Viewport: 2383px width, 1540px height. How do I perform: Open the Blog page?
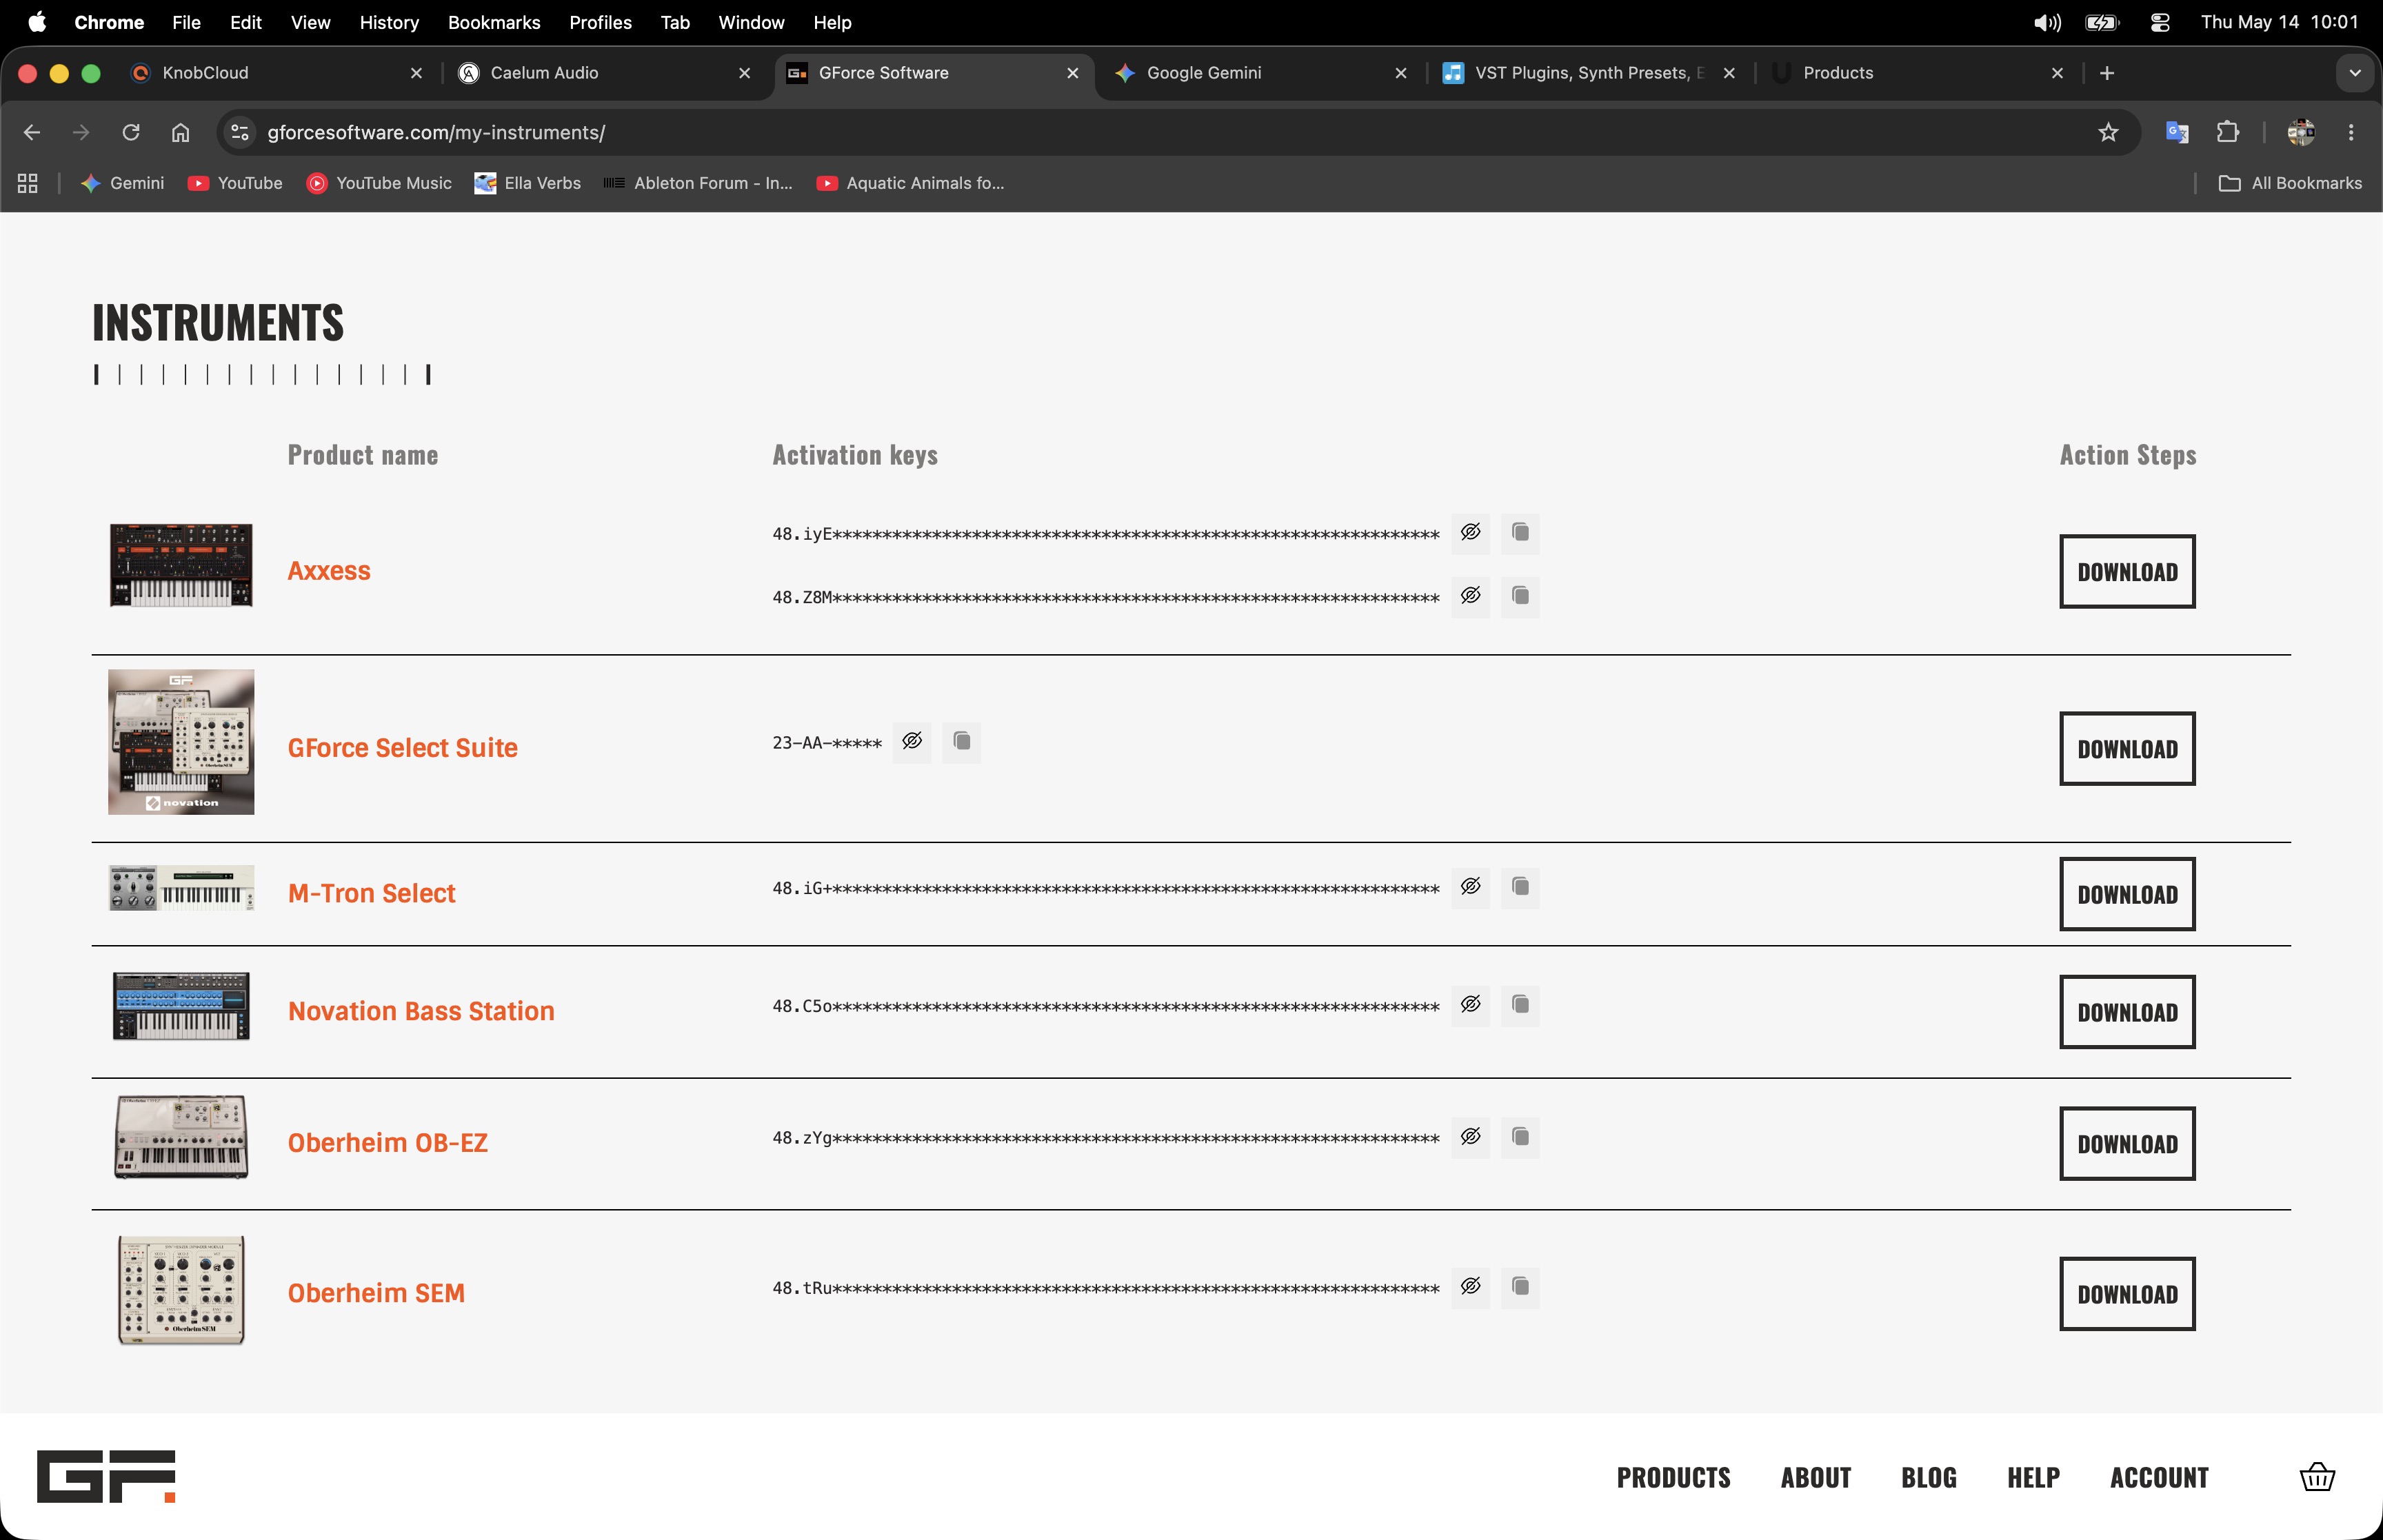[1929, 1478]
